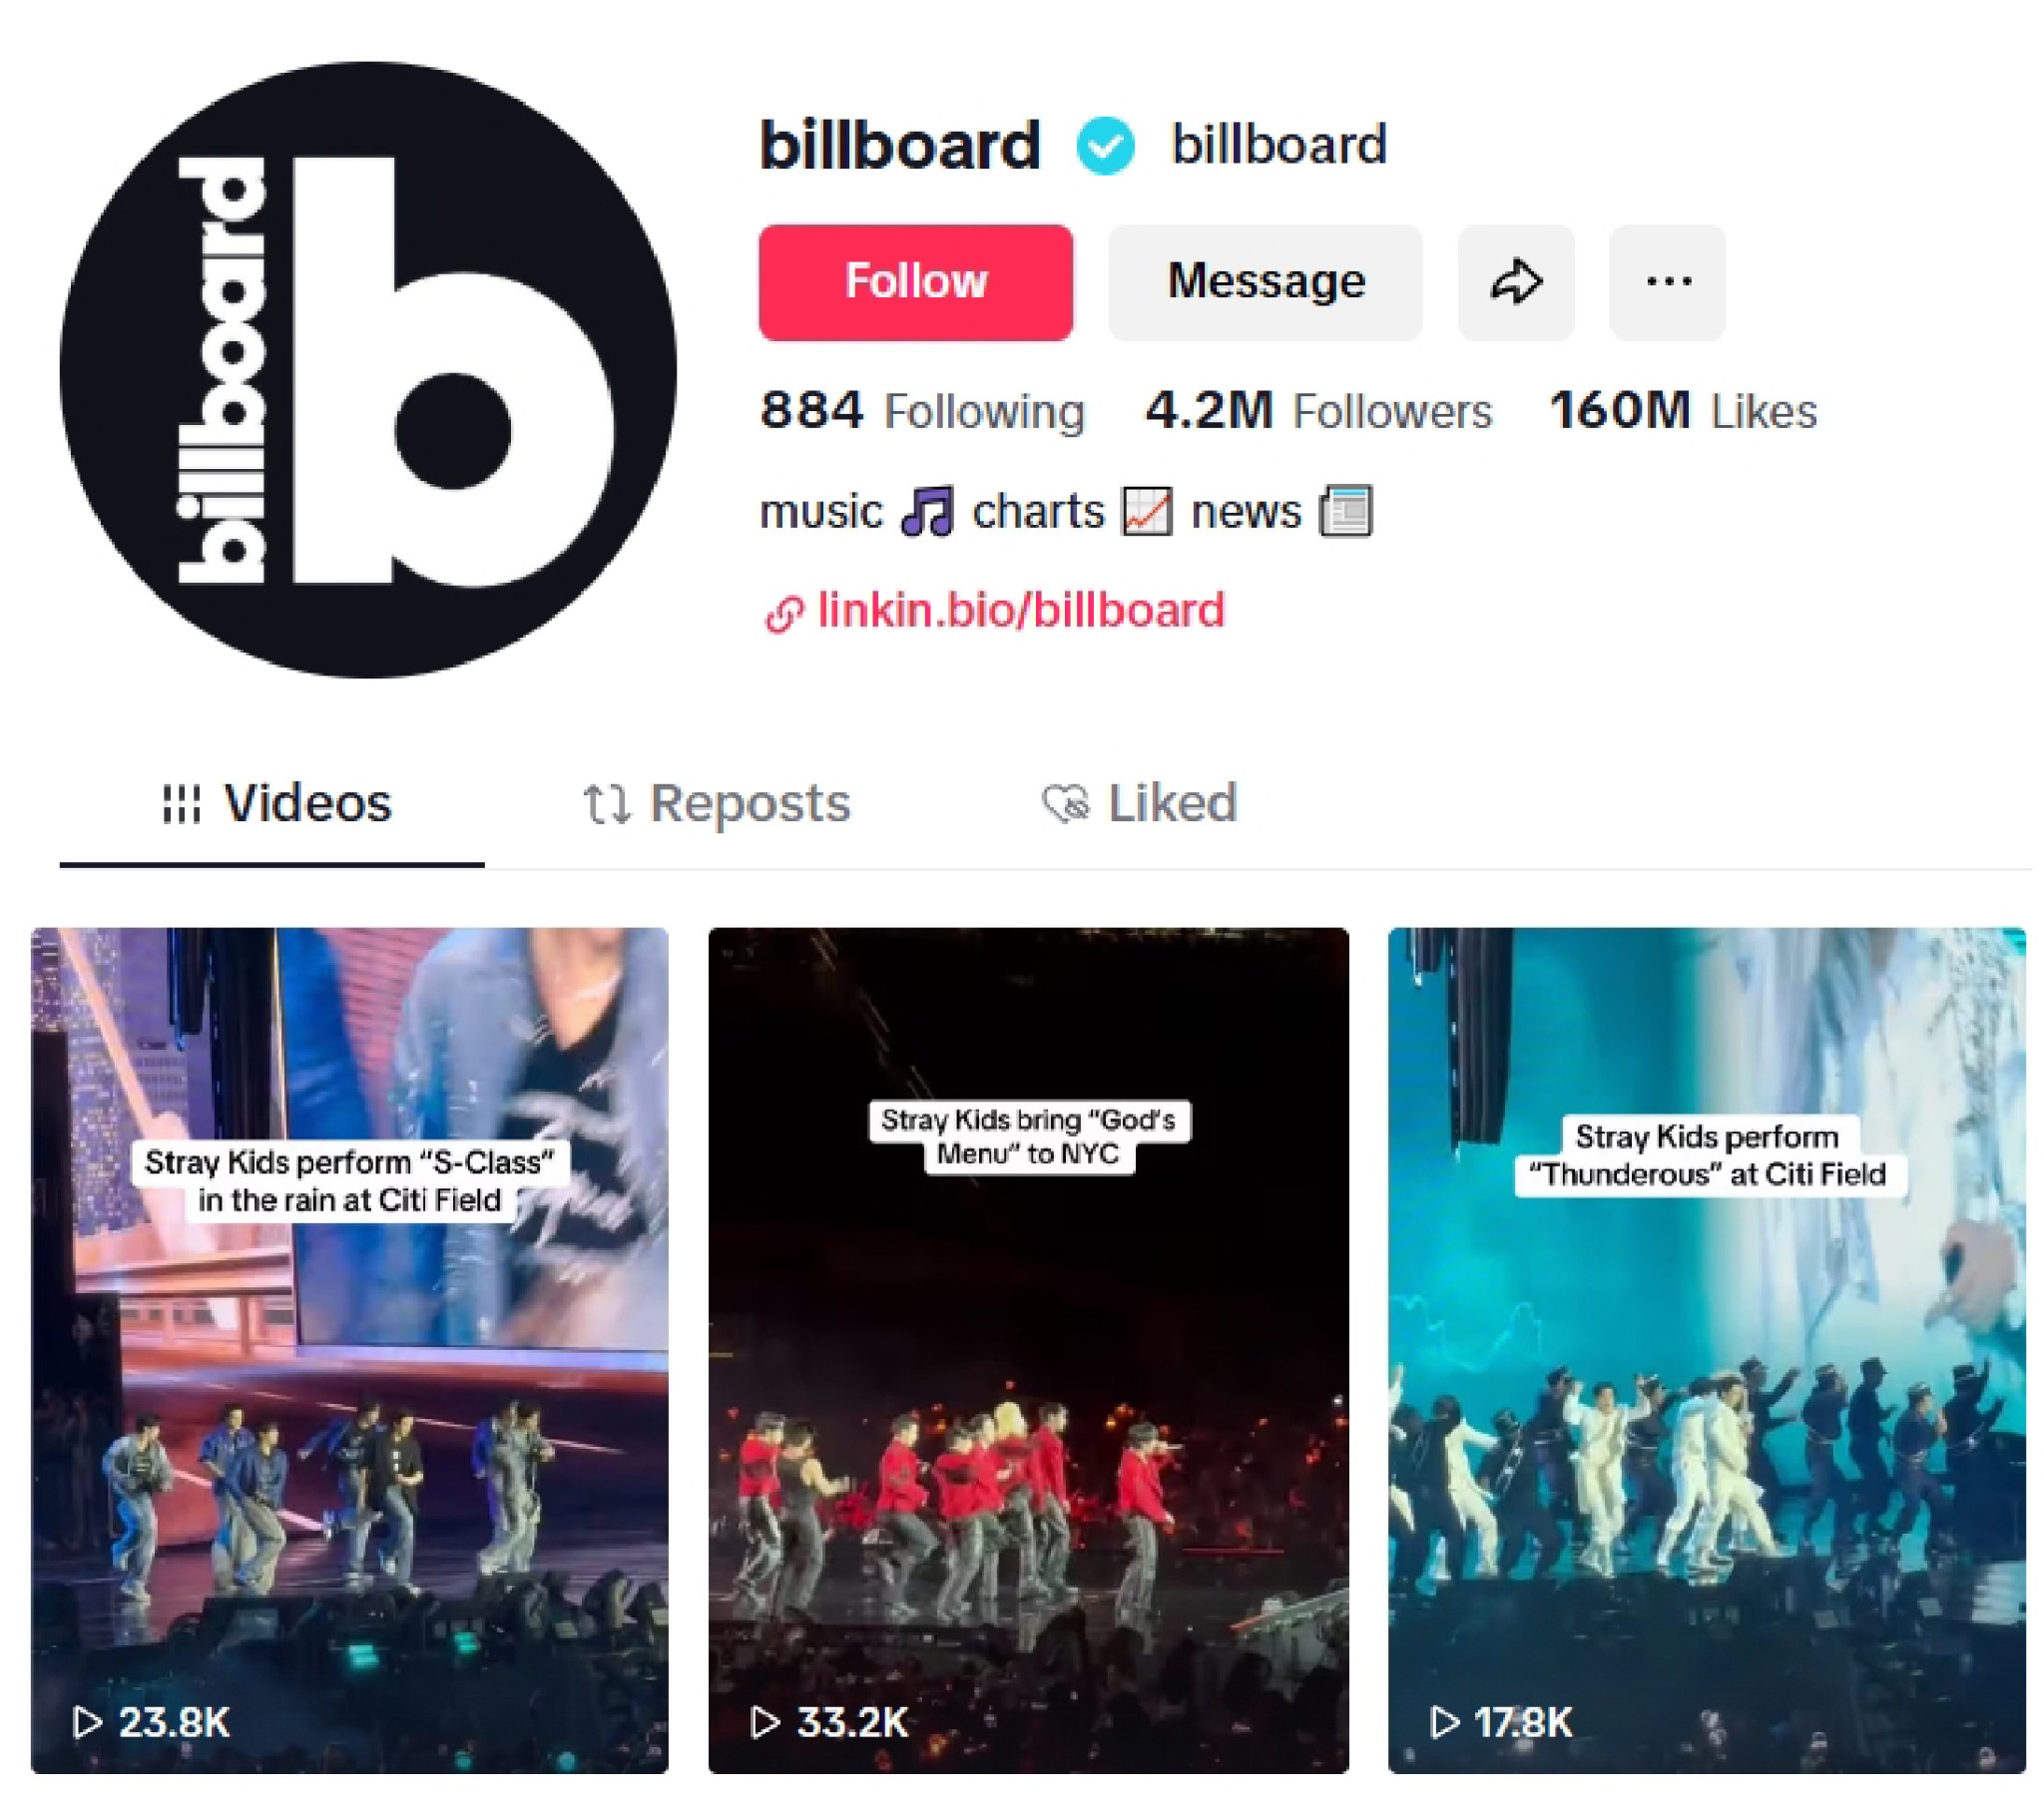Open the Thunderous at Citi Field video
2044x1817 pixels.
pos(1706,1350)
